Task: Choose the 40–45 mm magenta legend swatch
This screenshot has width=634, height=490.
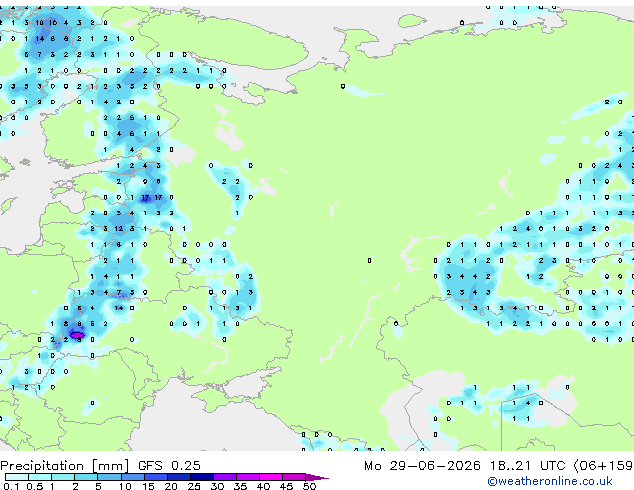Action: coord(271,477)
